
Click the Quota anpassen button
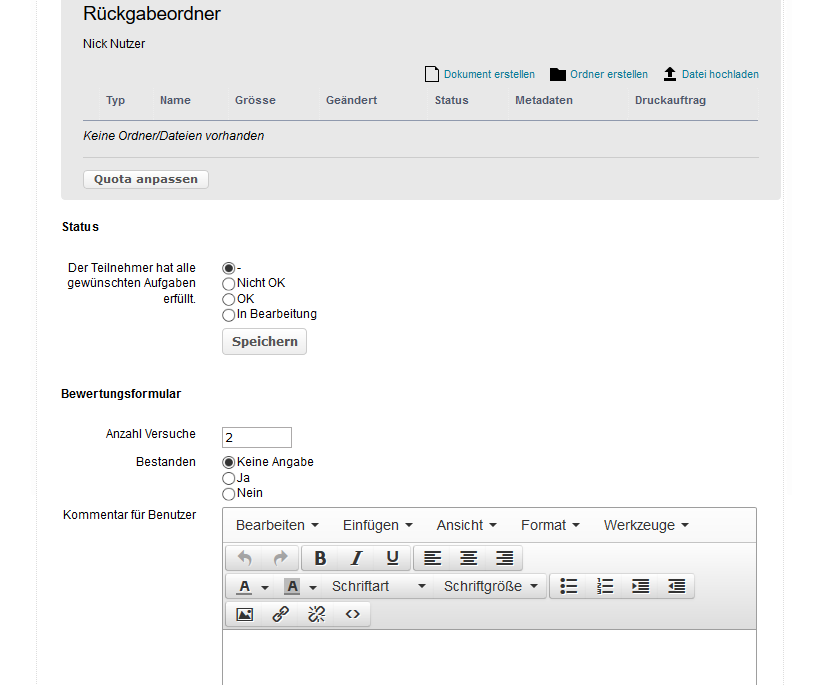tap(145, 179)
